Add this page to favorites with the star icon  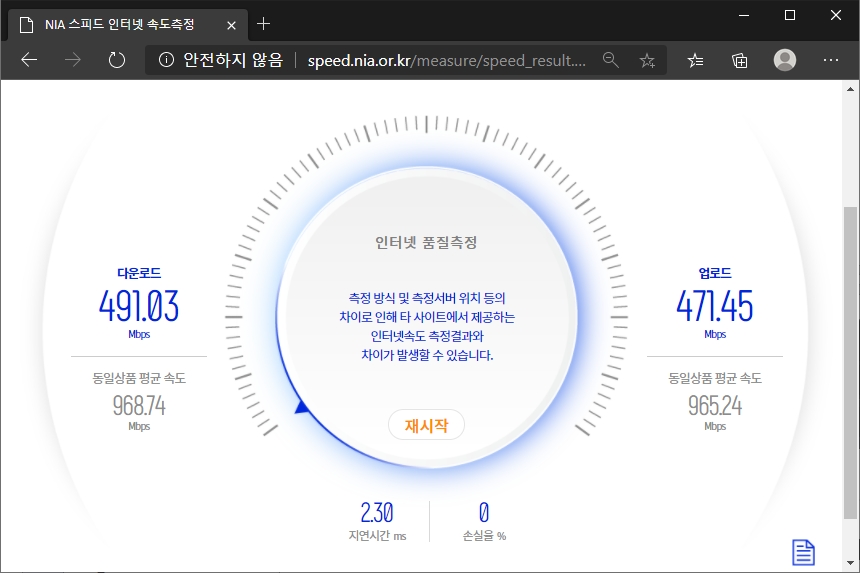(647, 60)
